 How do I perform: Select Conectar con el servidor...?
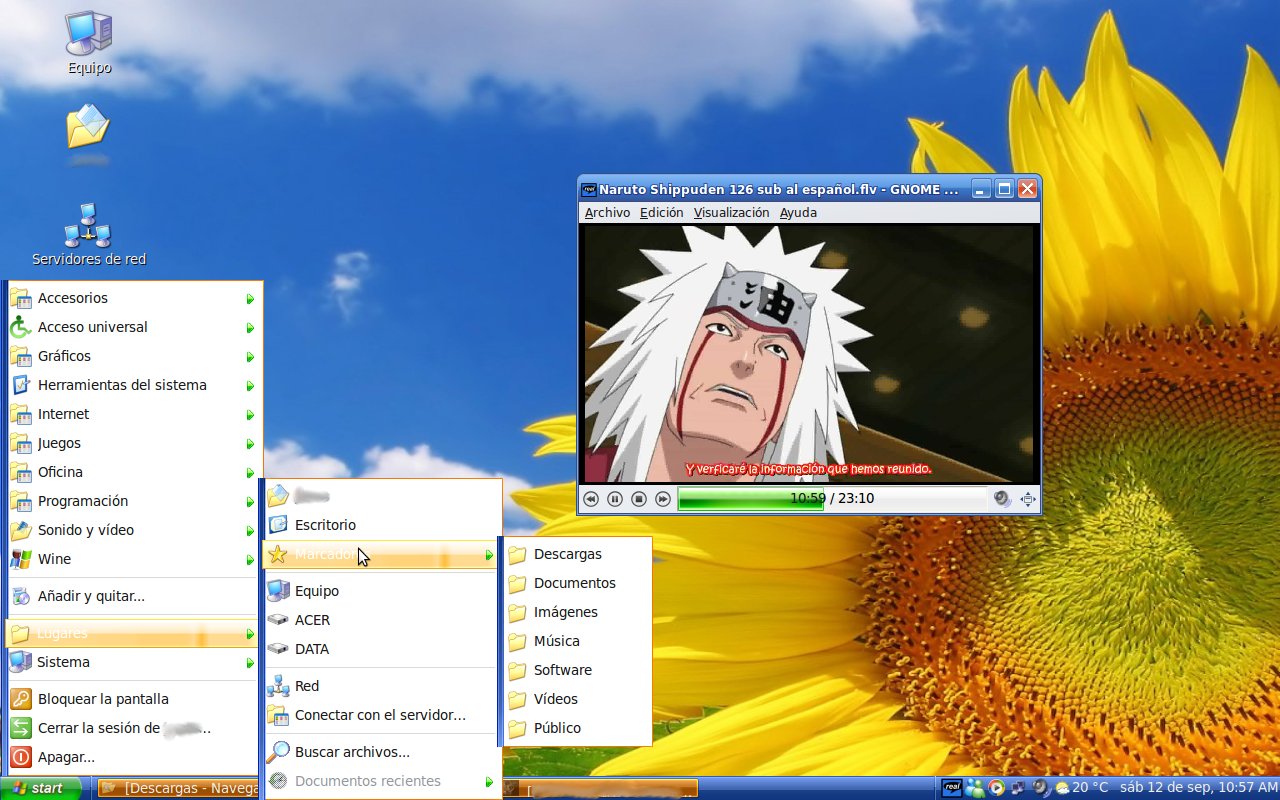click(380, 715)
